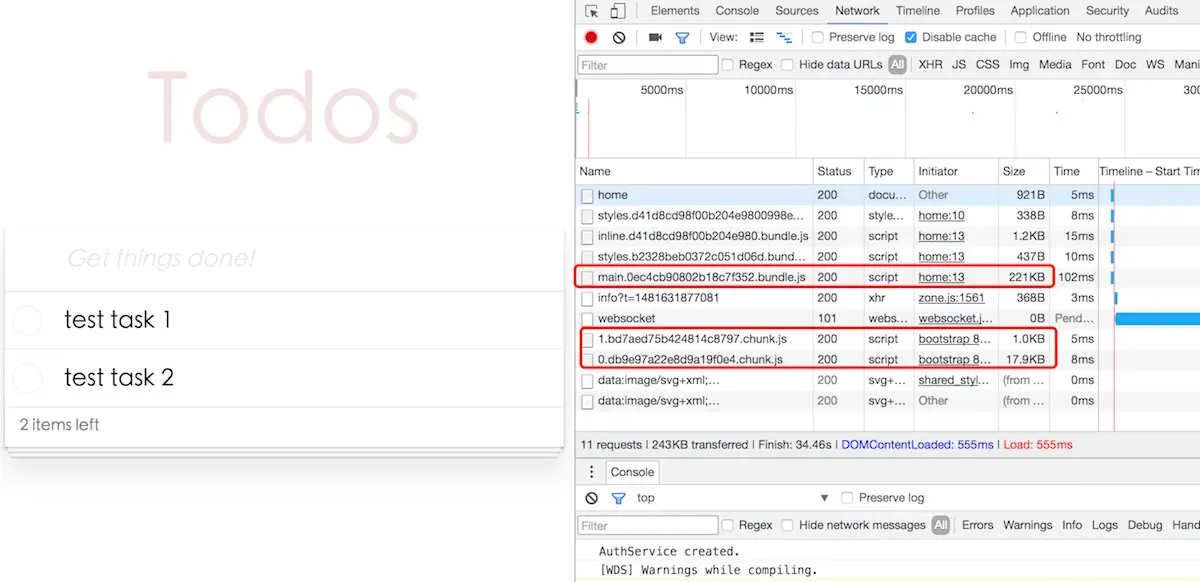The image size is (1200, 582).
Task: Filter network requests by XHR
Action: 930,64
